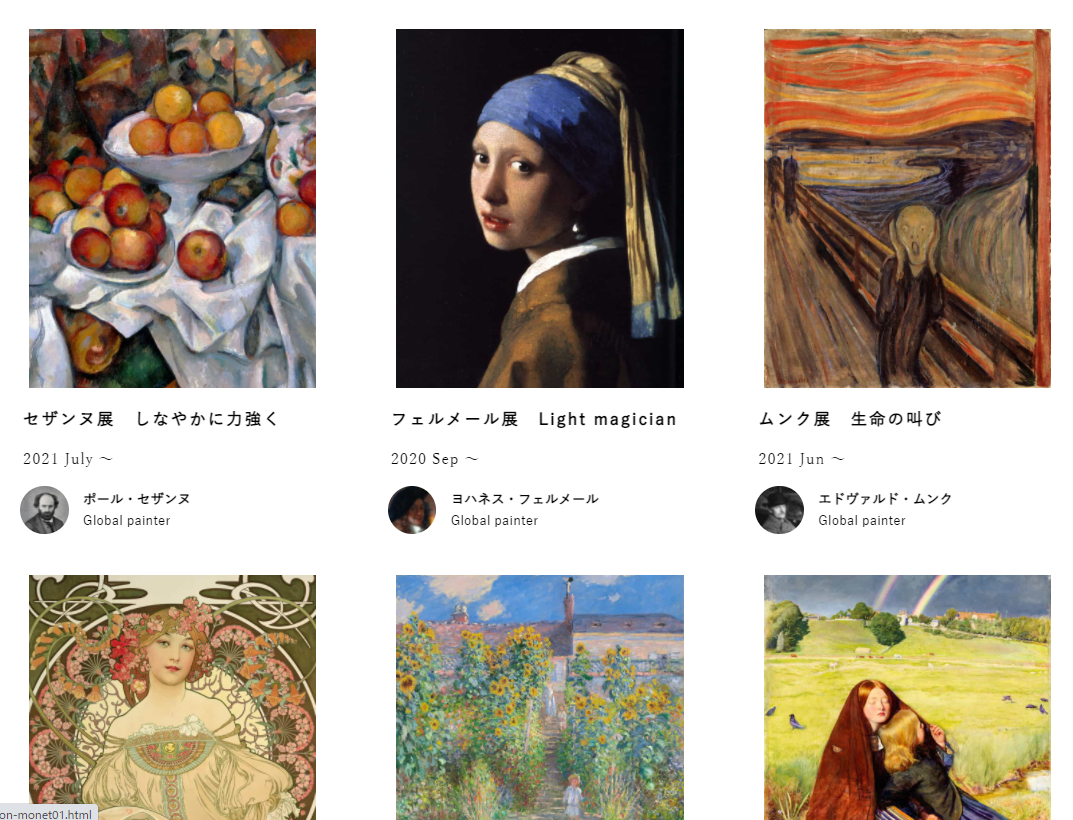1073x820 pixels.
Task: Open title セザンヌ展 しなやかに力強く
Action: click(151, 419)
